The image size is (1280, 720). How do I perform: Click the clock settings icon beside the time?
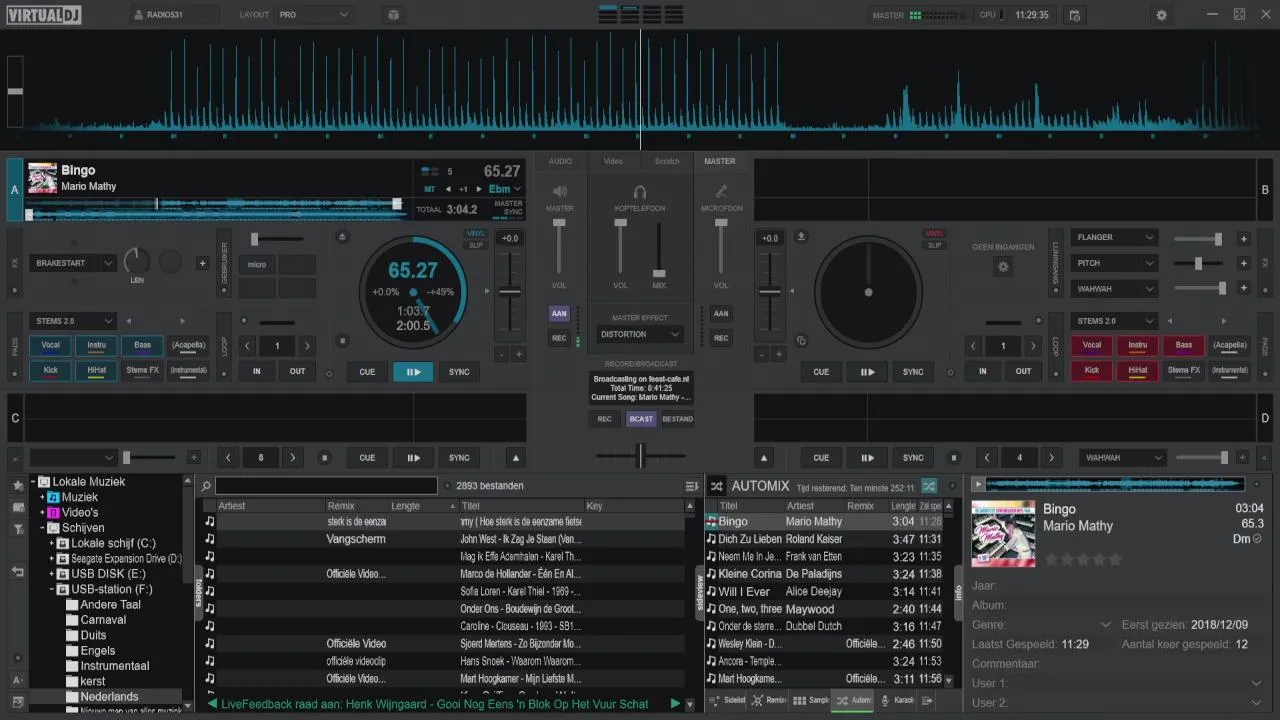tap(1074, 15)
